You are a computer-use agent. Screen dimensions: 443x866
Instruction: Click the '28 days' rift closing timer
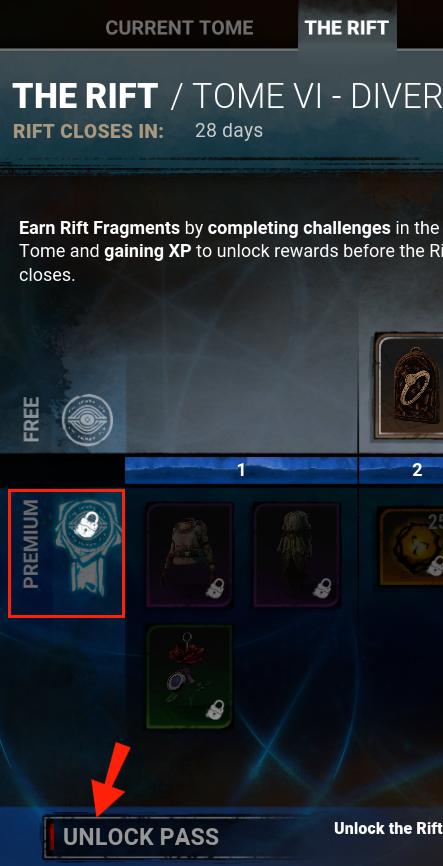pos(229,131)
